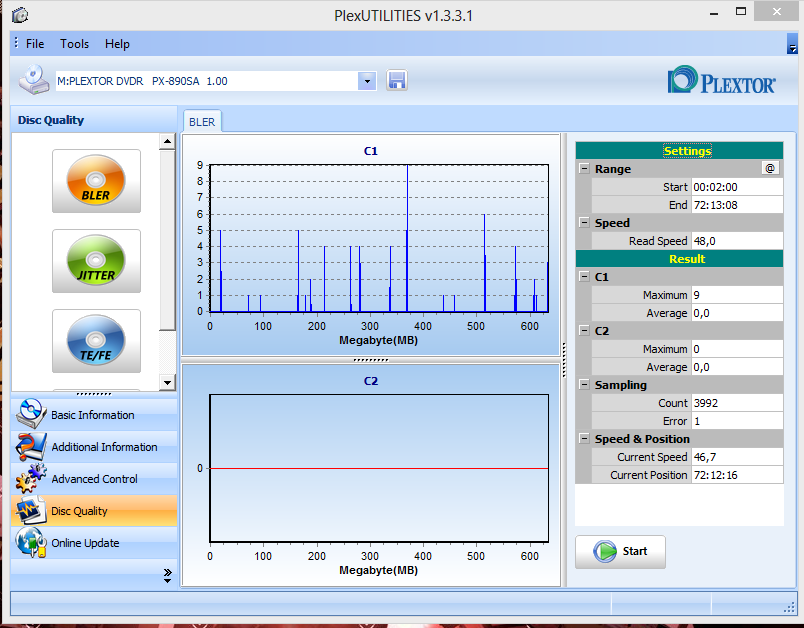Image resolution: width=804 pixels, height=628 pixels.
Task: Select the JITTER test icon
Action: 96,260
